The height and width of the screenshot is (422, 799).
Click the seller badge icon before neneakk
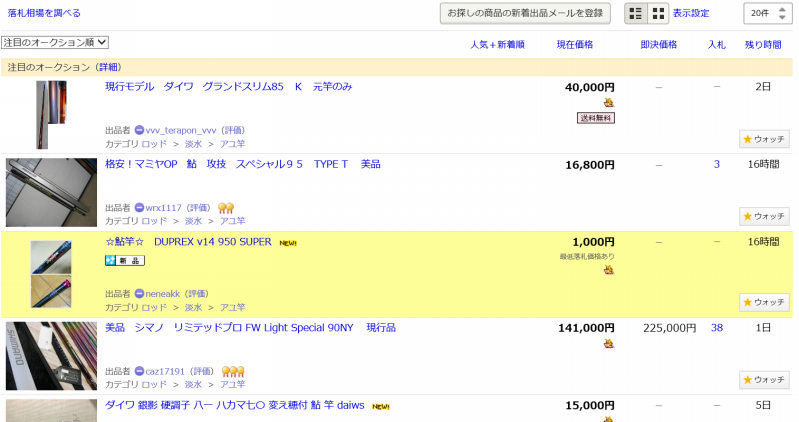[139, 294]
